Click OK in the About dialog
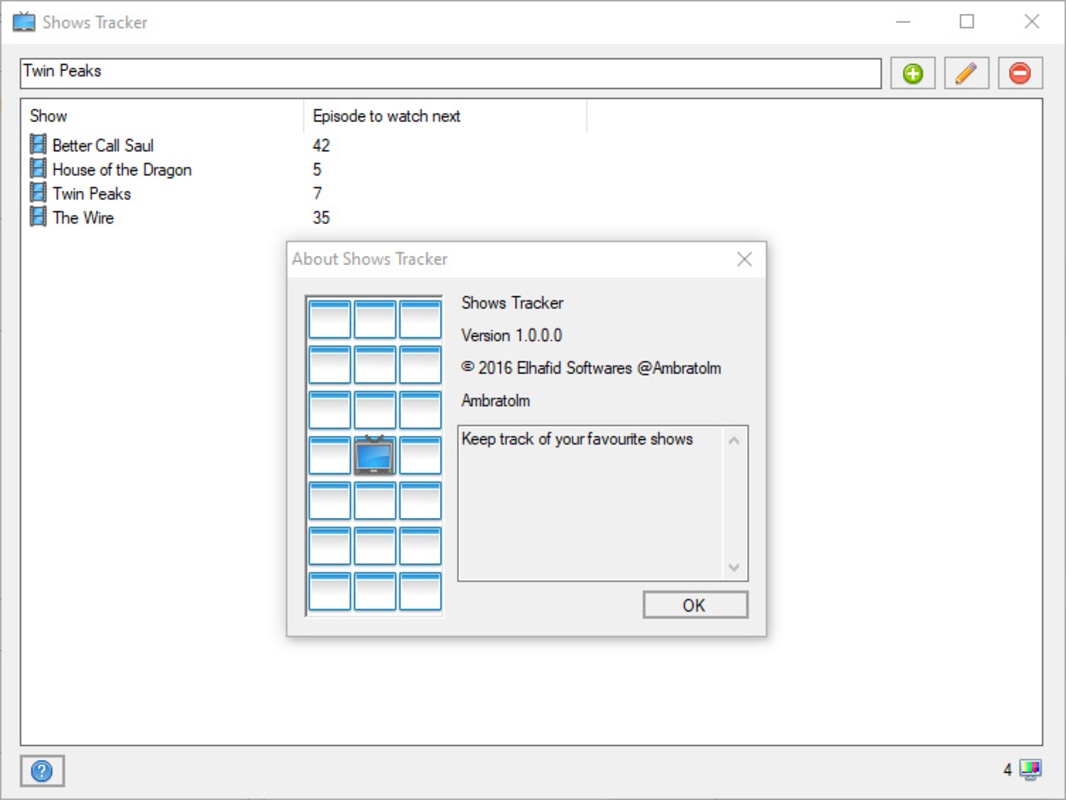 tap(695, 605)
